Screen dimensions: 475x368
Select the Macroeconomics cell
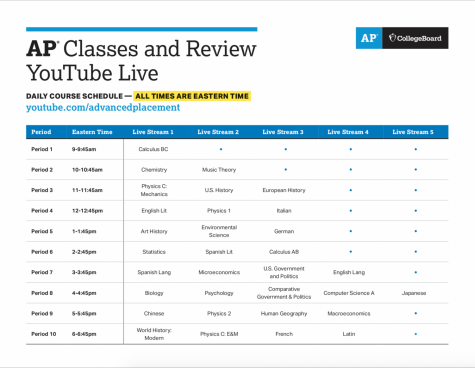point(349,313)
